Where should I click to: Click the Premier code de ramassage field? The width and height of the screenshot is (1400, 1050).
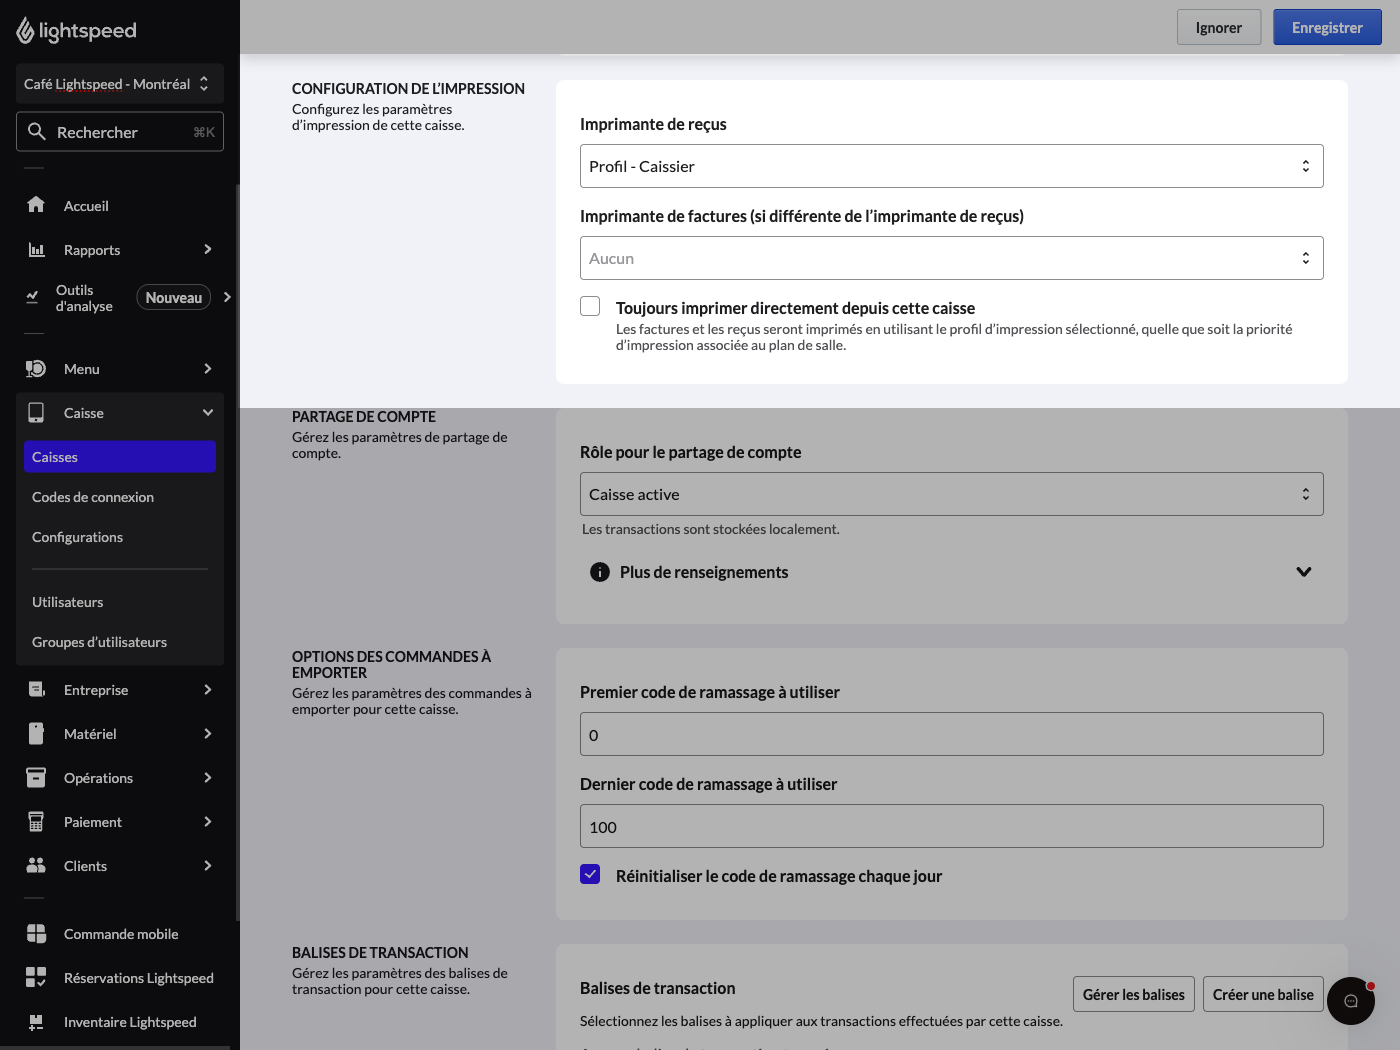click(952, 734)
